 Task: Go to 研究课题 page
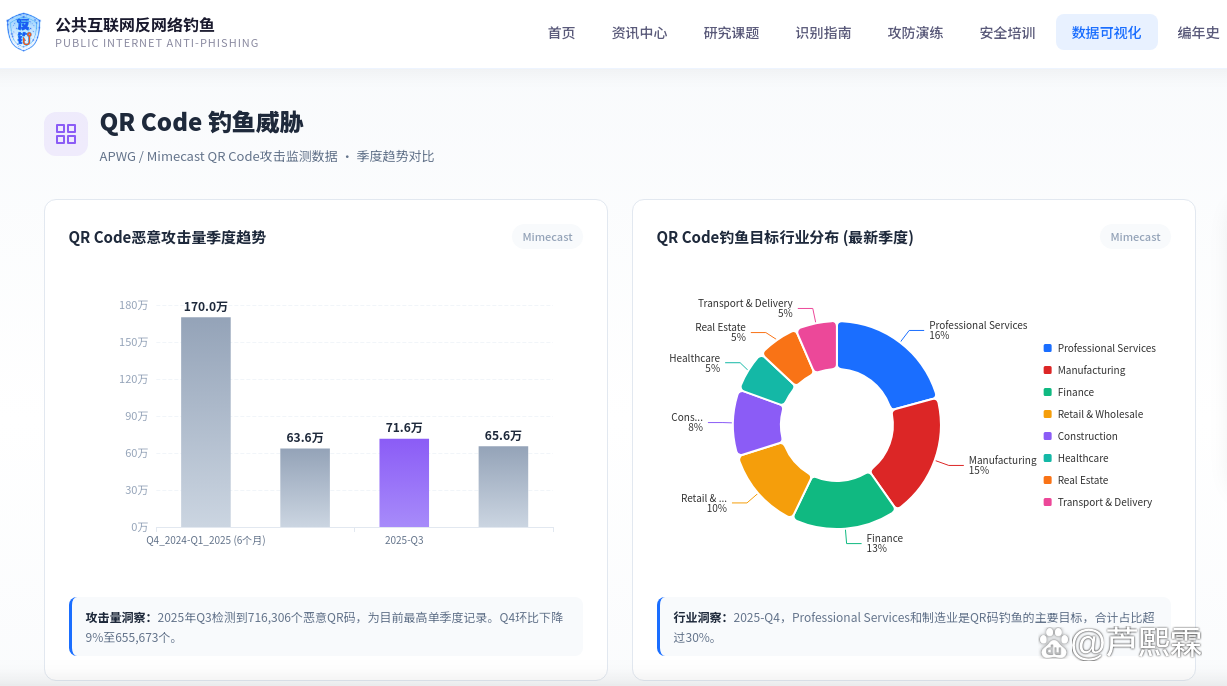(x=731, y=33)
